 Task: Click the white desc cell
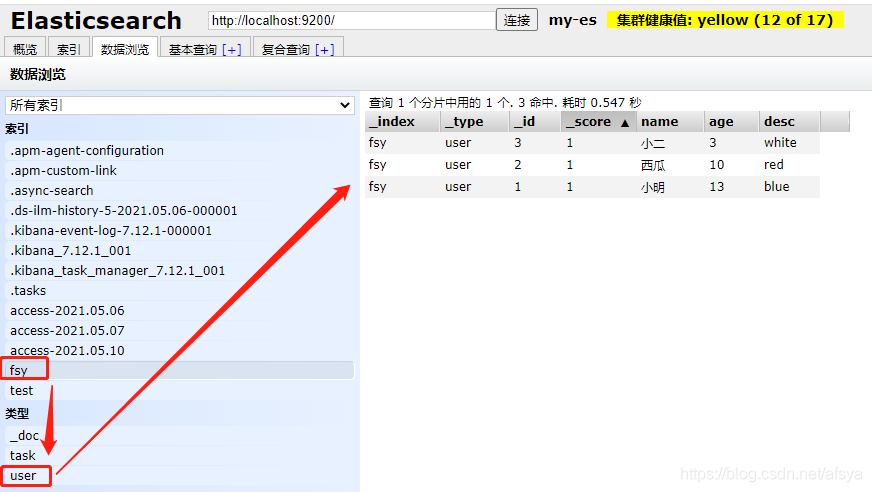click(780, 143)
